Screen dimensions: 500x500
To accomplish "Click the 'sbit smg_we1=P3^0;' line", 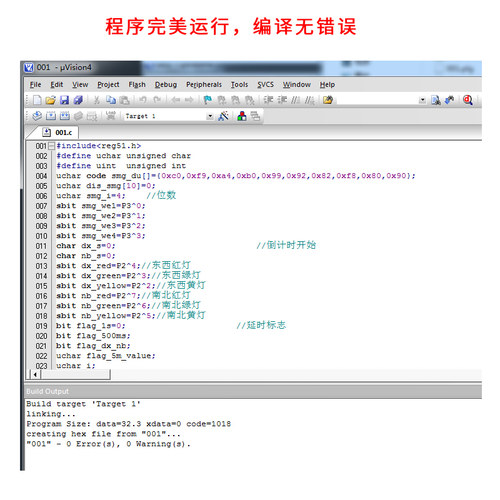I will tap(101, 206).
